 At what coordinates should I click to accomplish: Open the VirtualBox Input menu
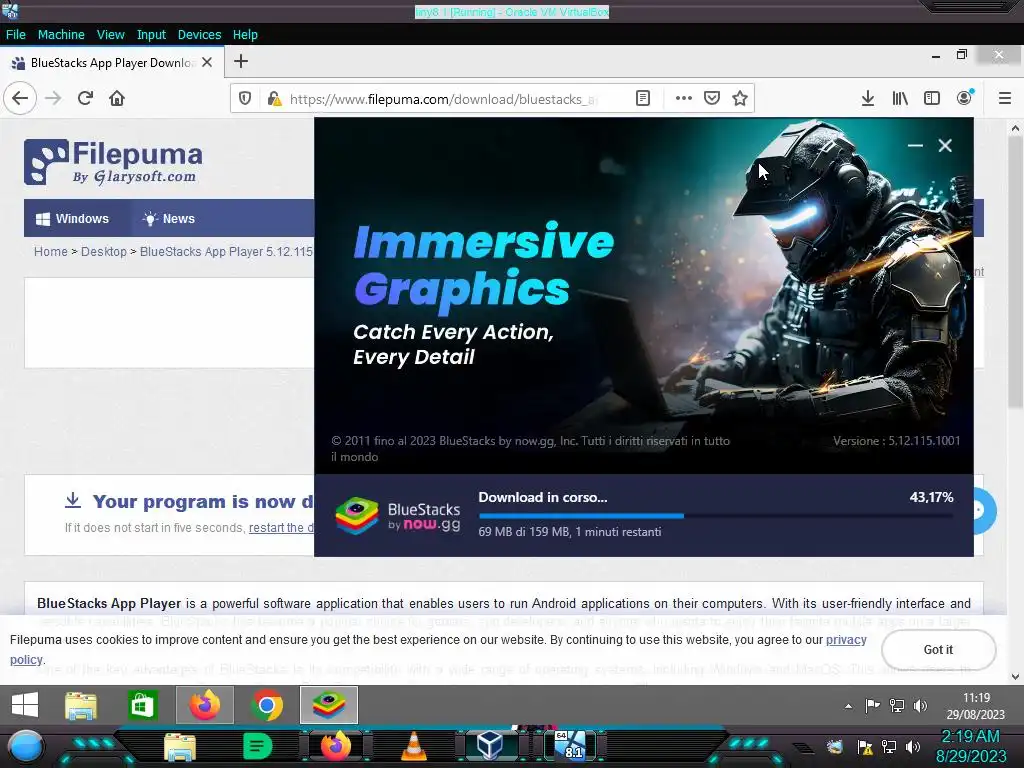click(151, 35)
